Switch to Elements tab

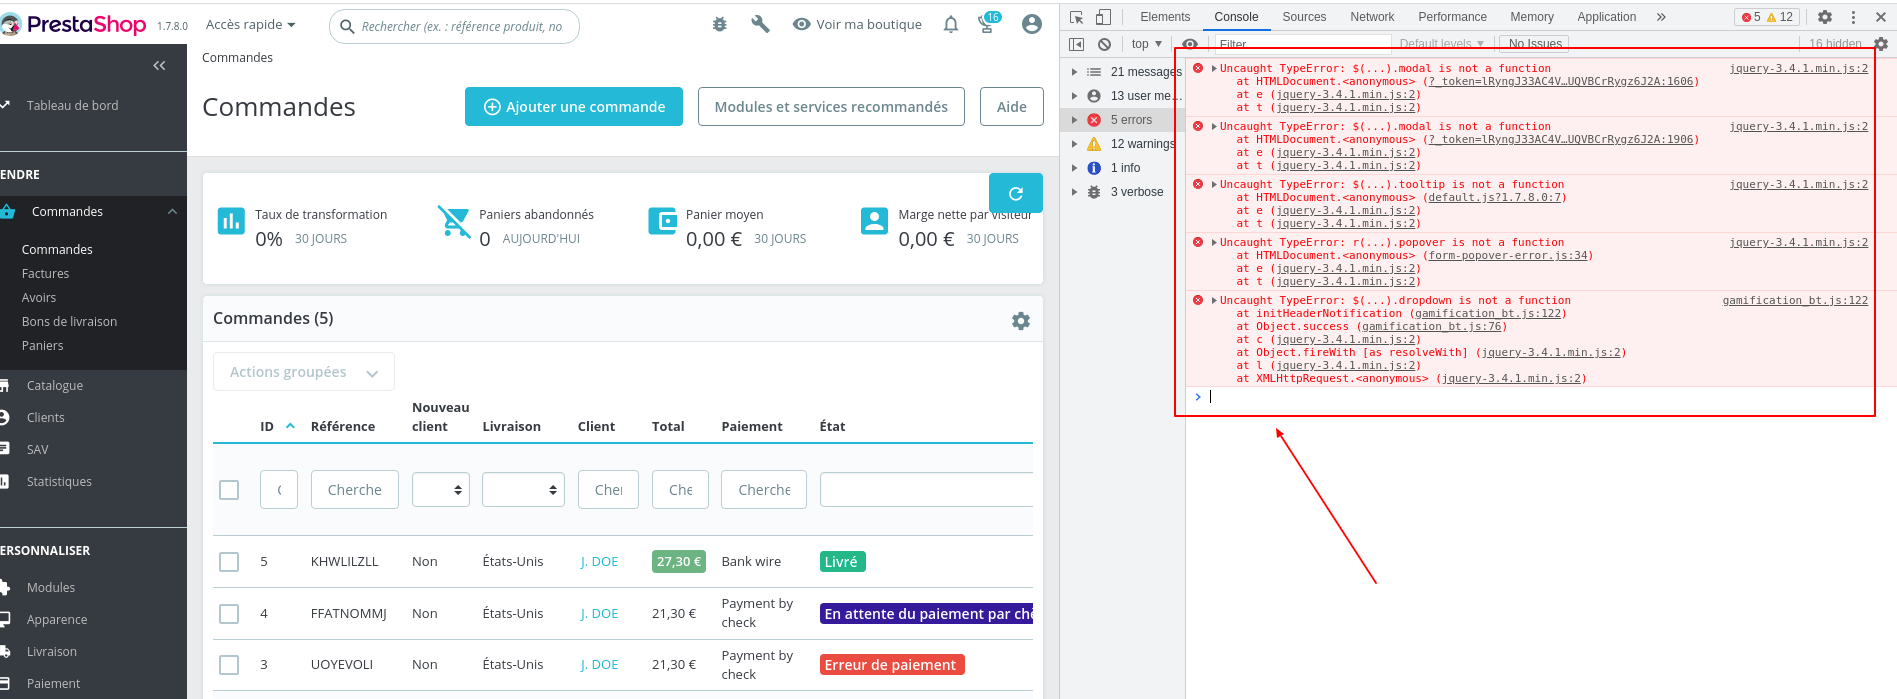[1165, 17]
